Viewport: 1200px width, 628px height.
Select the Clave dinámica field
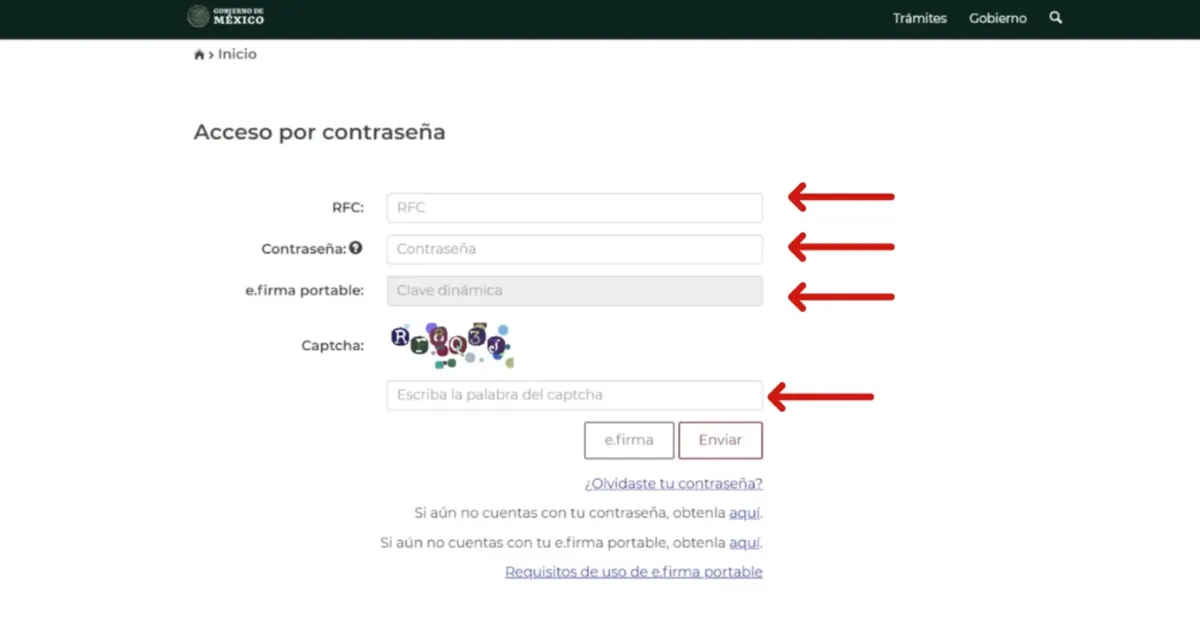point(574,291)
